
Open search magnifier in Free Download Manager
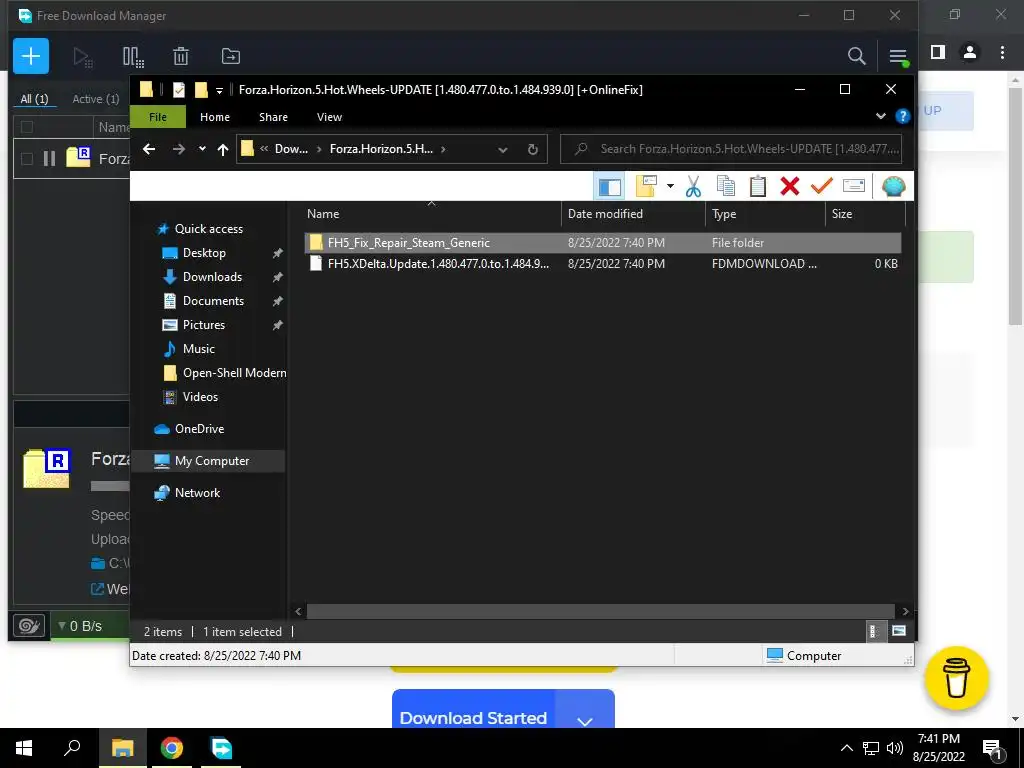[x=856, y=56]
